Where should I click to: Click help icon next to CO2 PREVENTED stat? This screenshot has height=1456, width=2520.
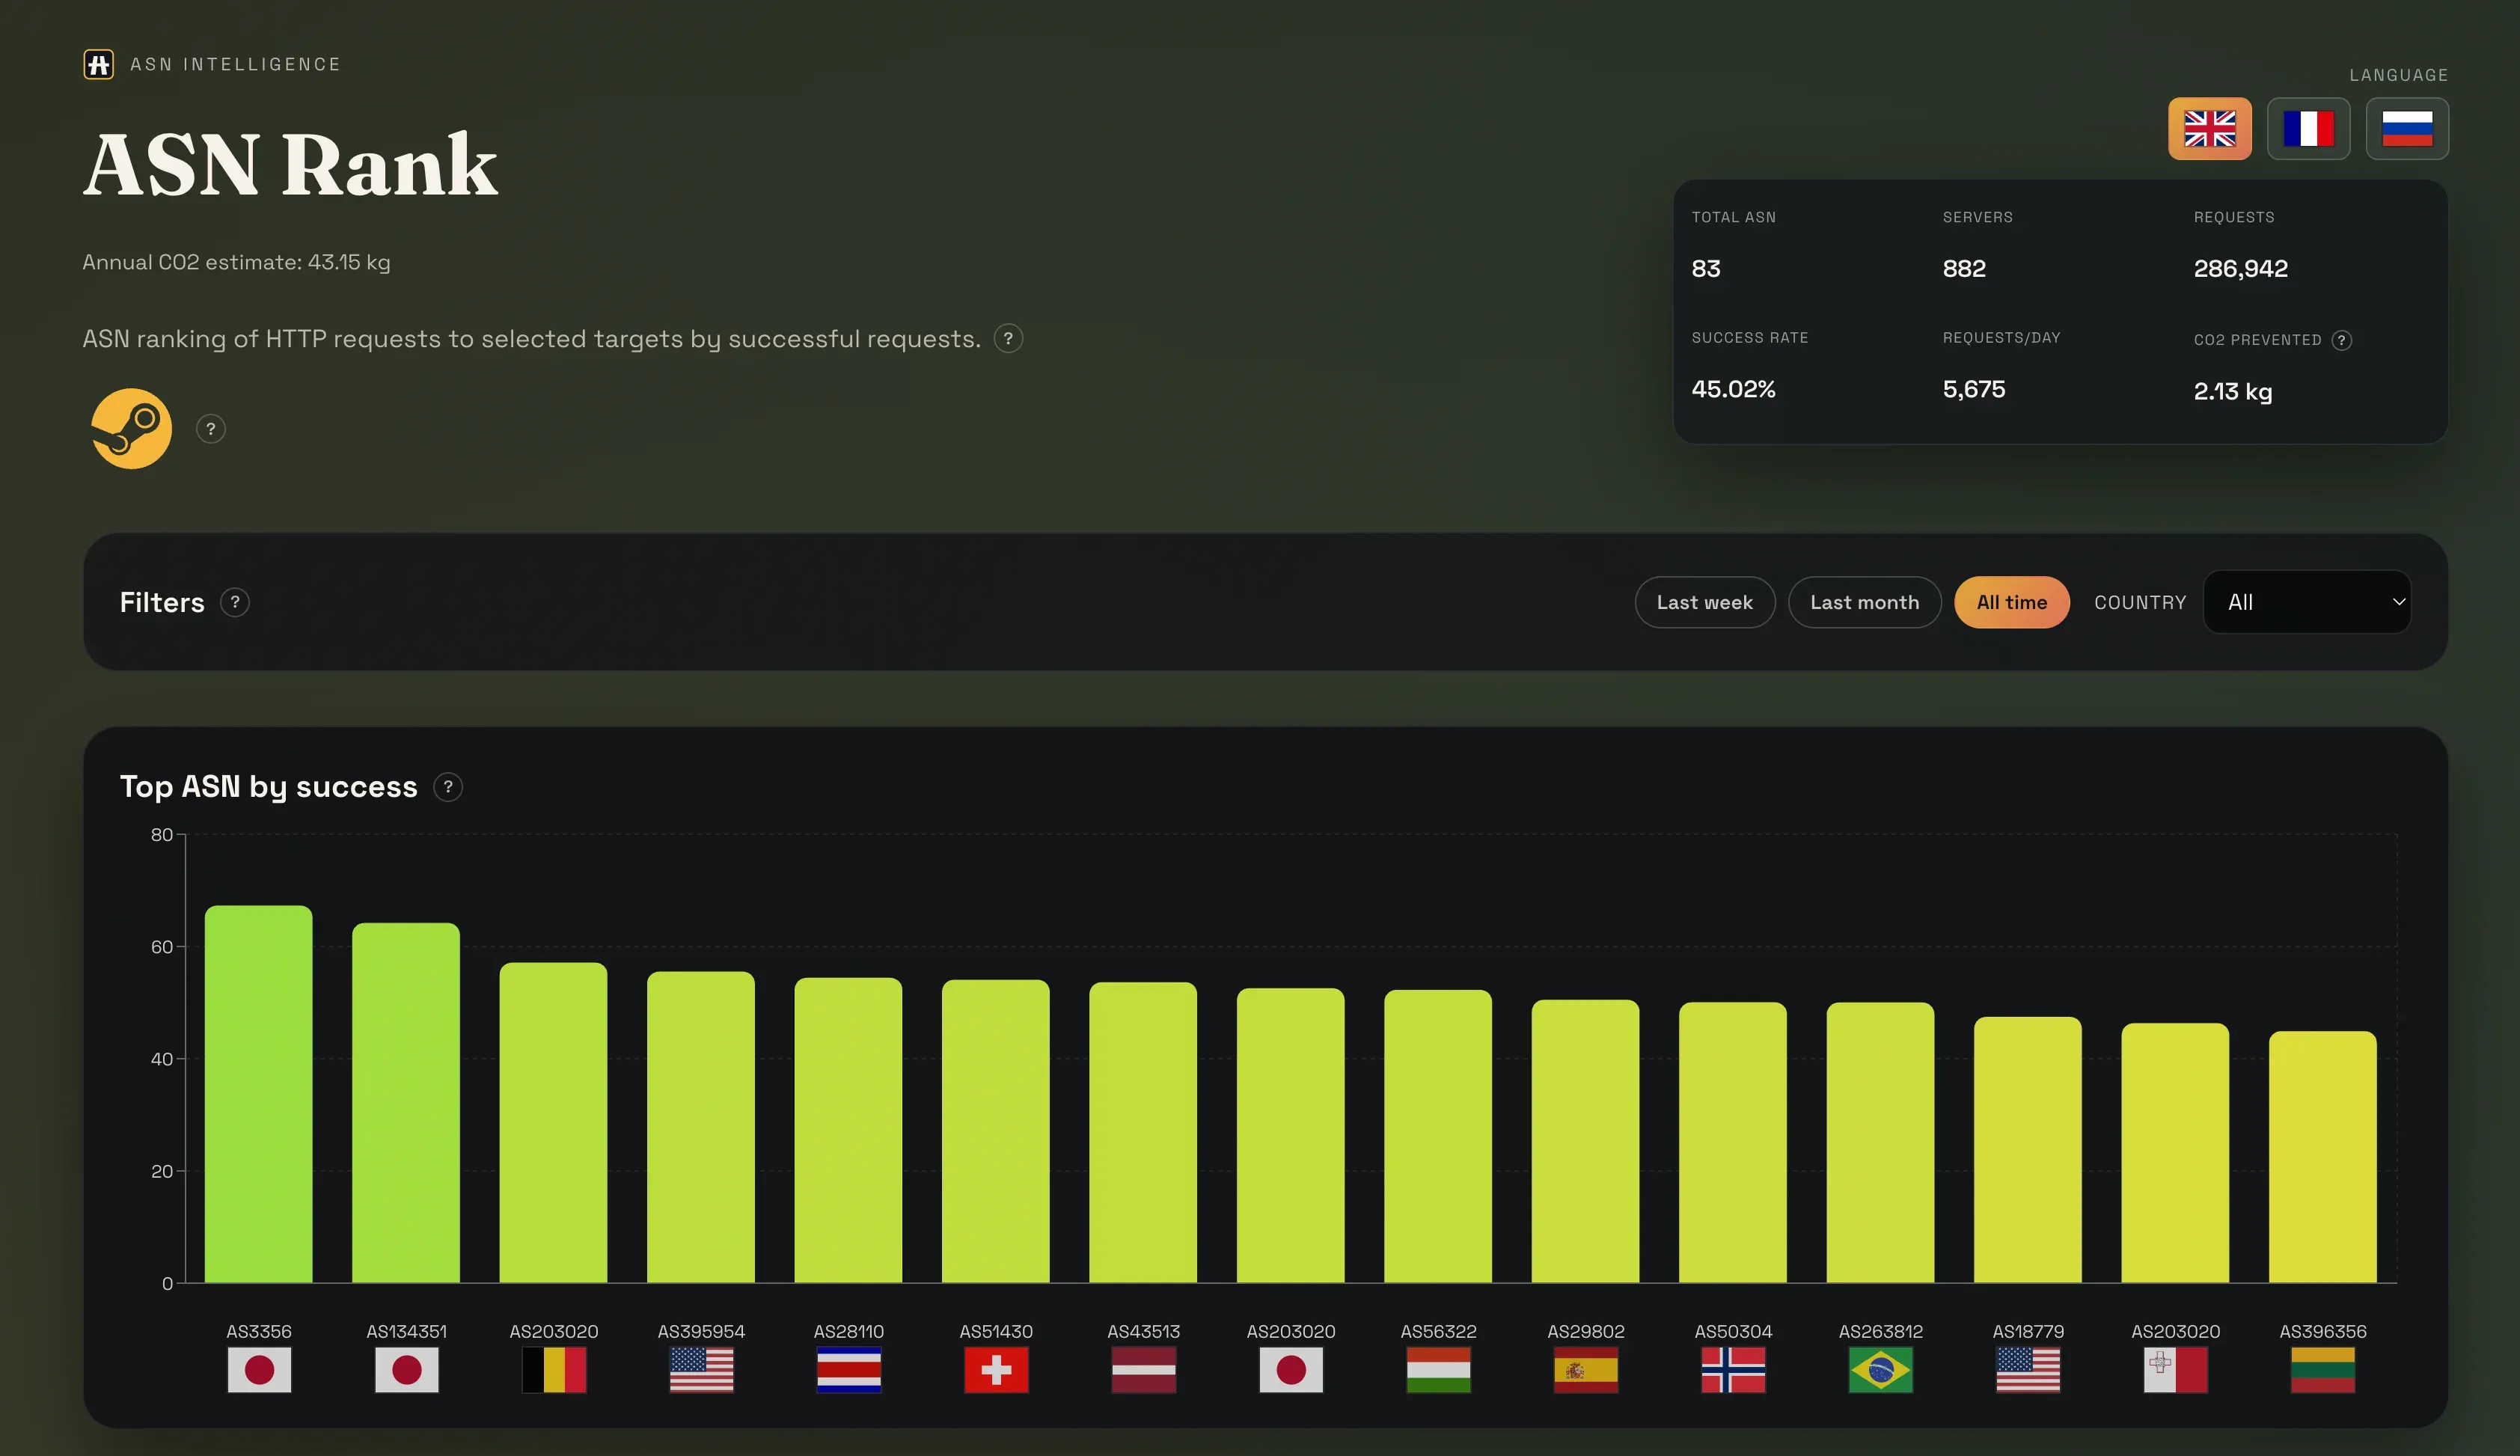(2342, 340)
